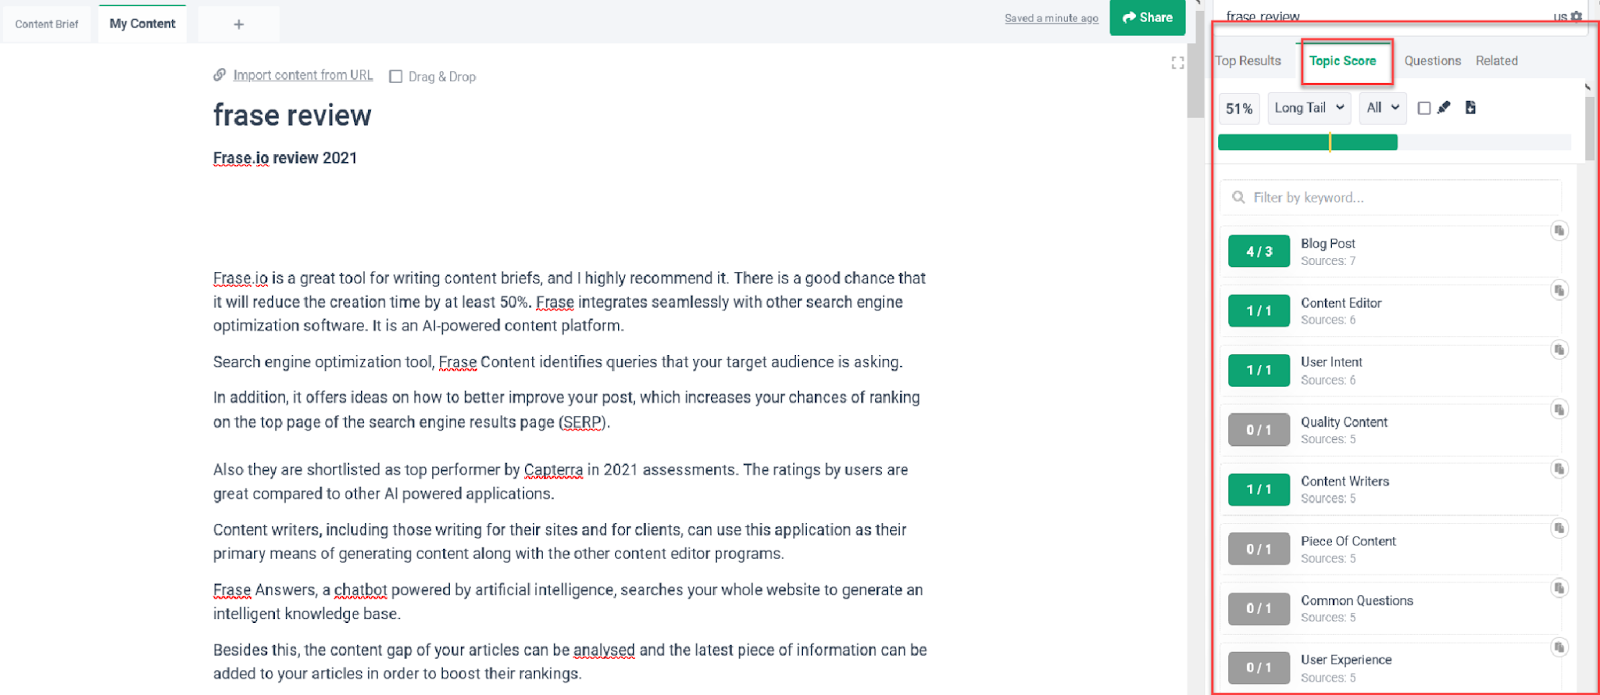Open the All filter dropdown

point(1383,108)
